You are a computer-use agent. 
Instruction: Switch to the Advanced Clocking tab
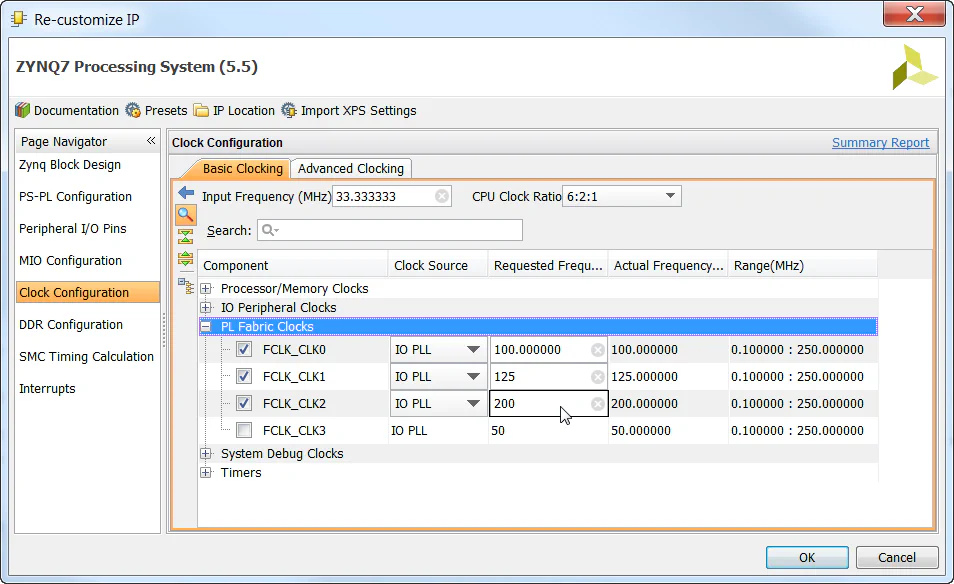(351, 169)
